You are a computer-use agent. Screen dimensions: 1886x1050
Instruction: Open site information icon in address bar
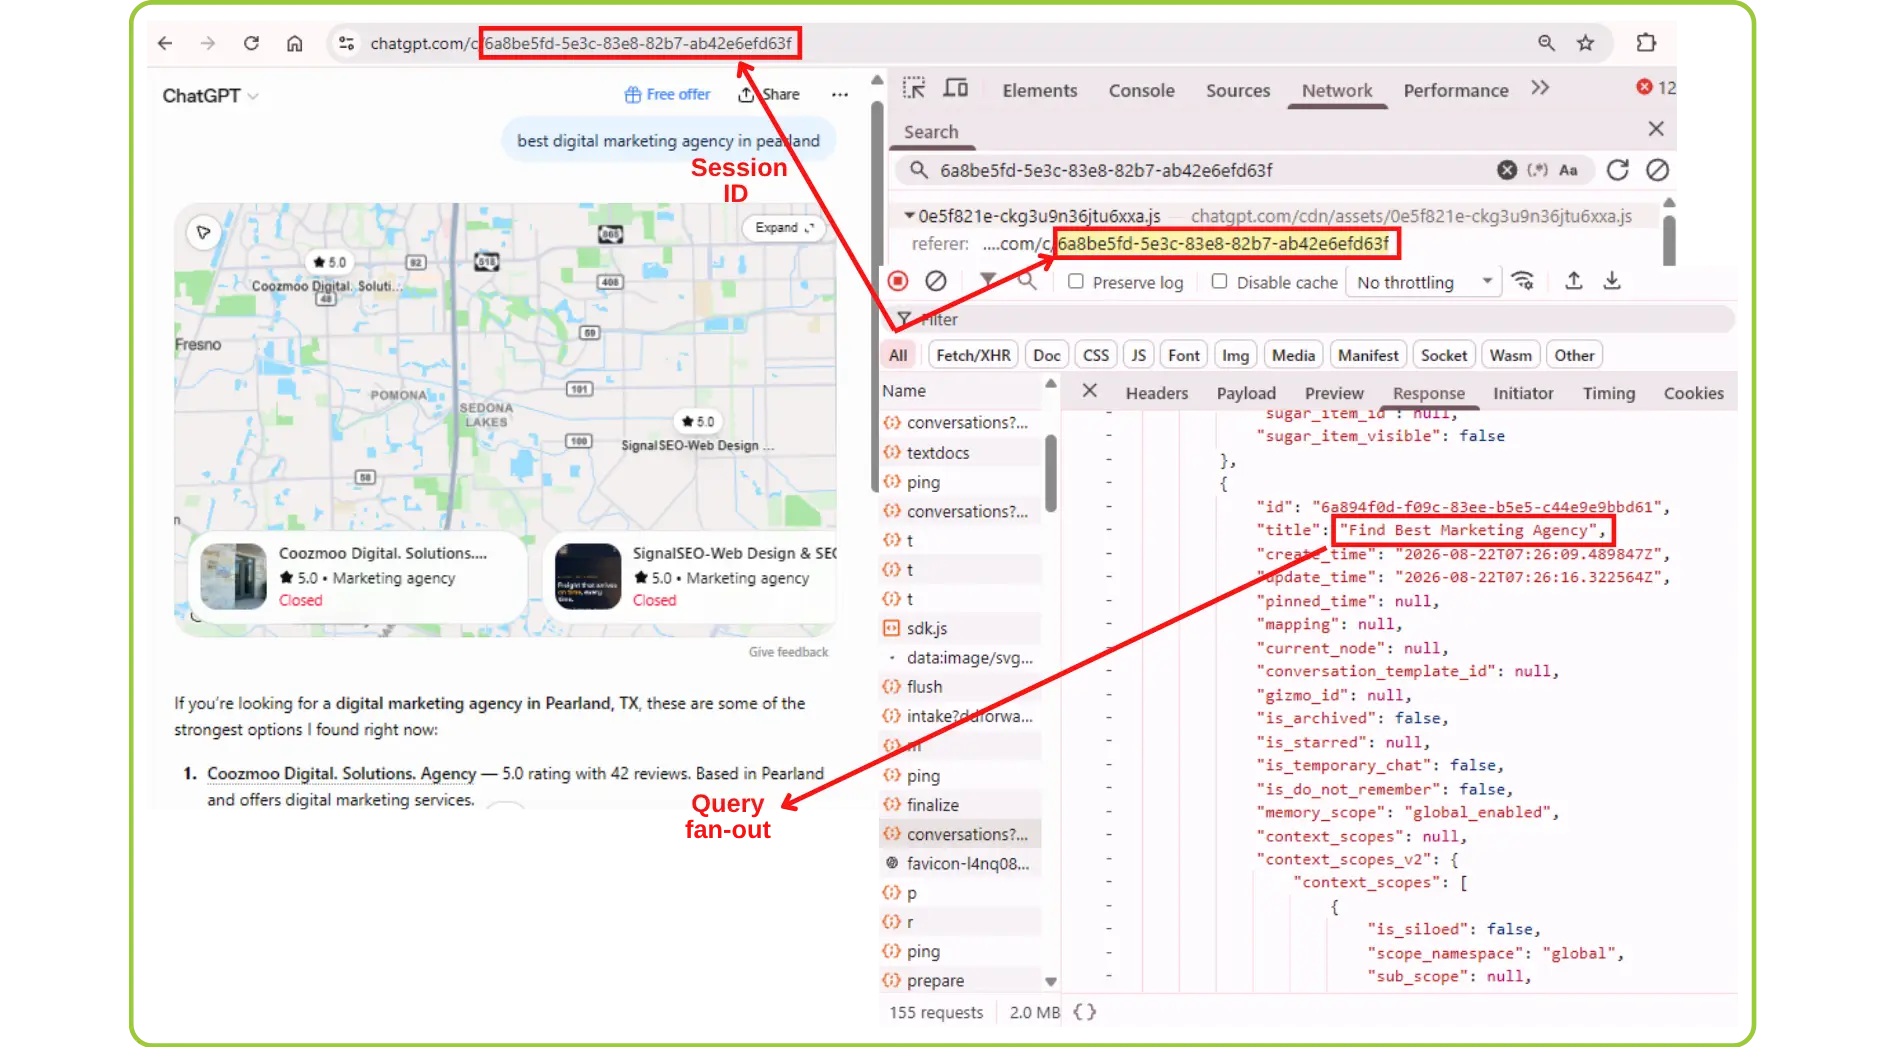point(346,43)
